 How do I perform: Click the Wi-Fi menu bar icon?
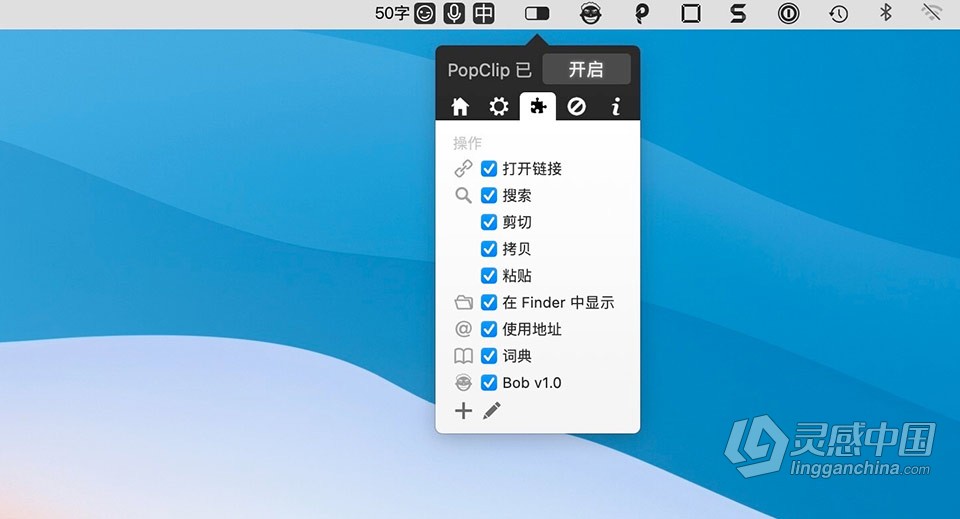pos(932,12)
